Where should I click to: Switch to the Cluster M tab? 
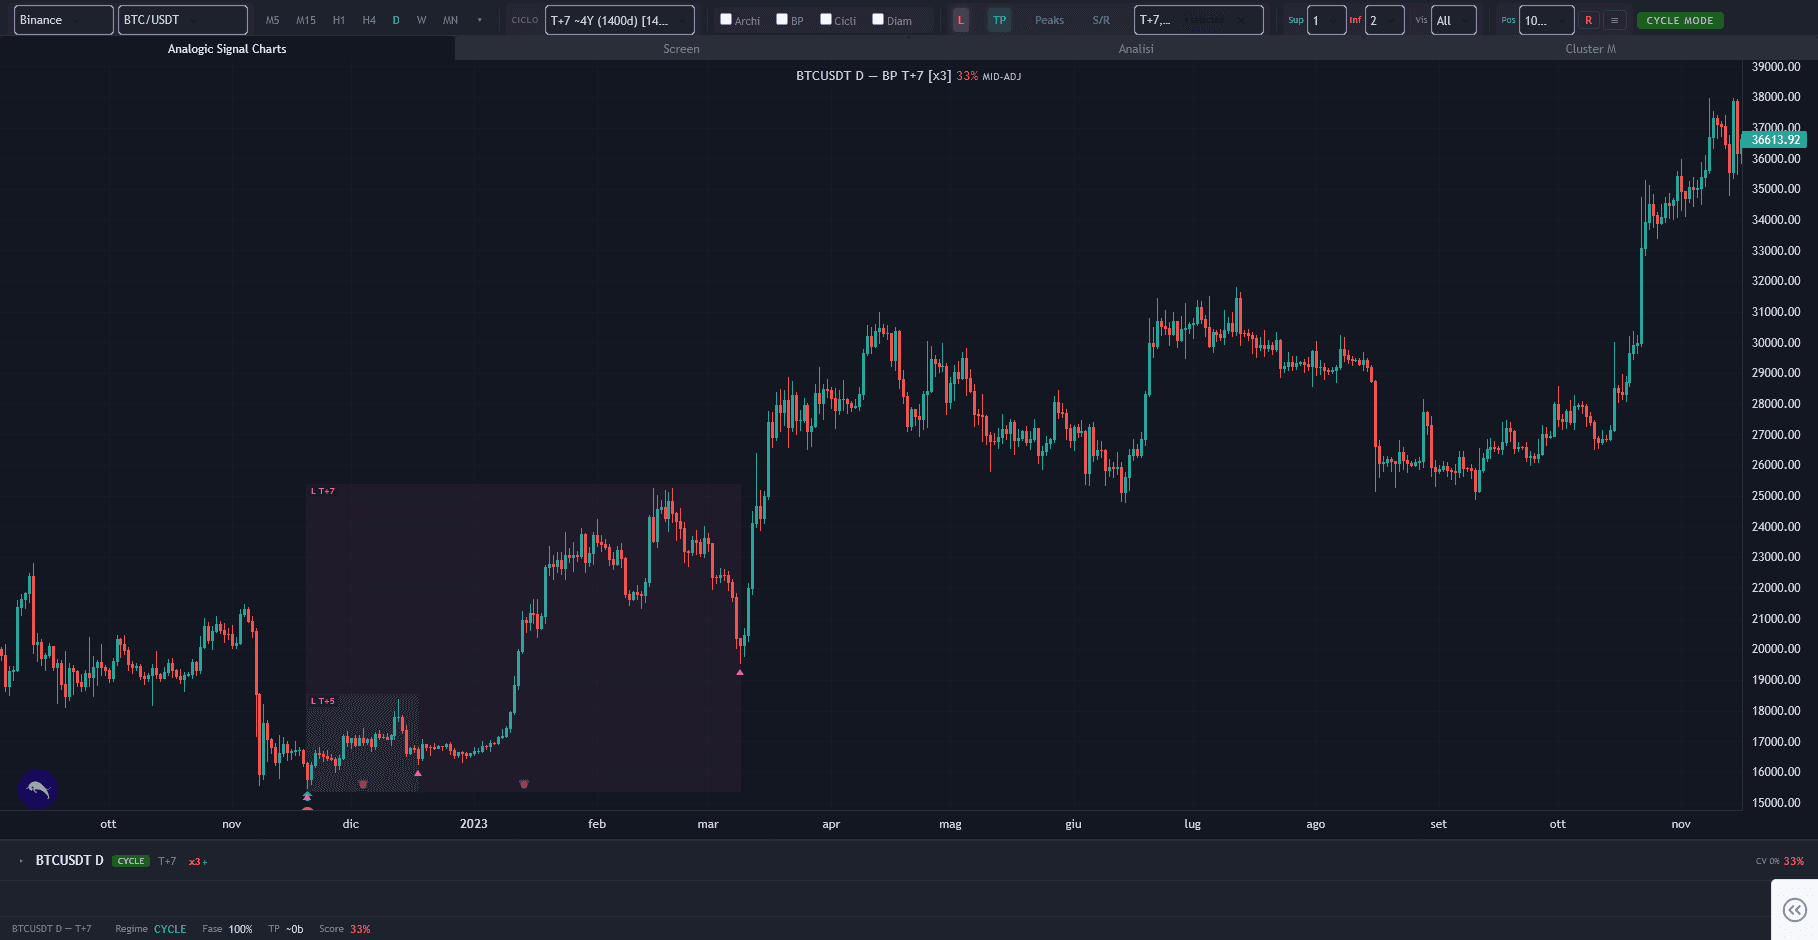(x=1590, y=49)
